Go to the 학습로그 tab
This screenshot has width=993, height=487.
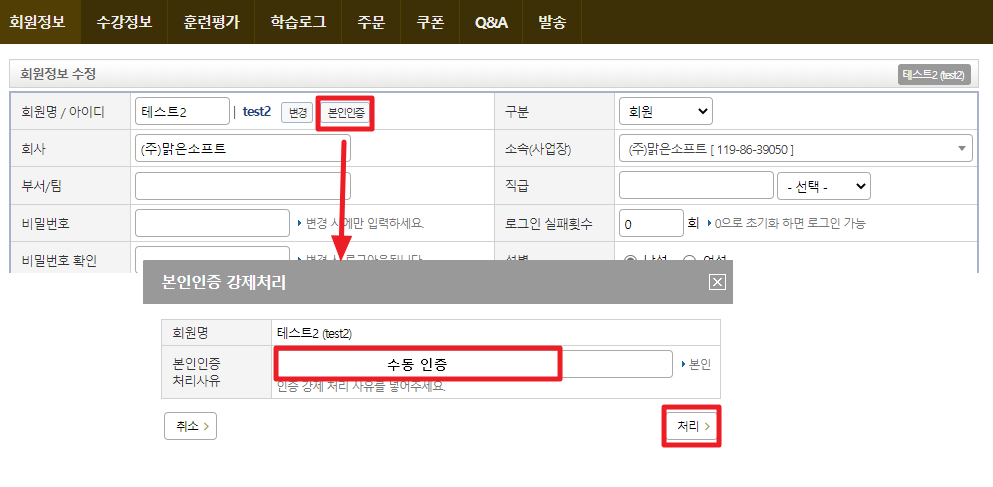[298, 22]
